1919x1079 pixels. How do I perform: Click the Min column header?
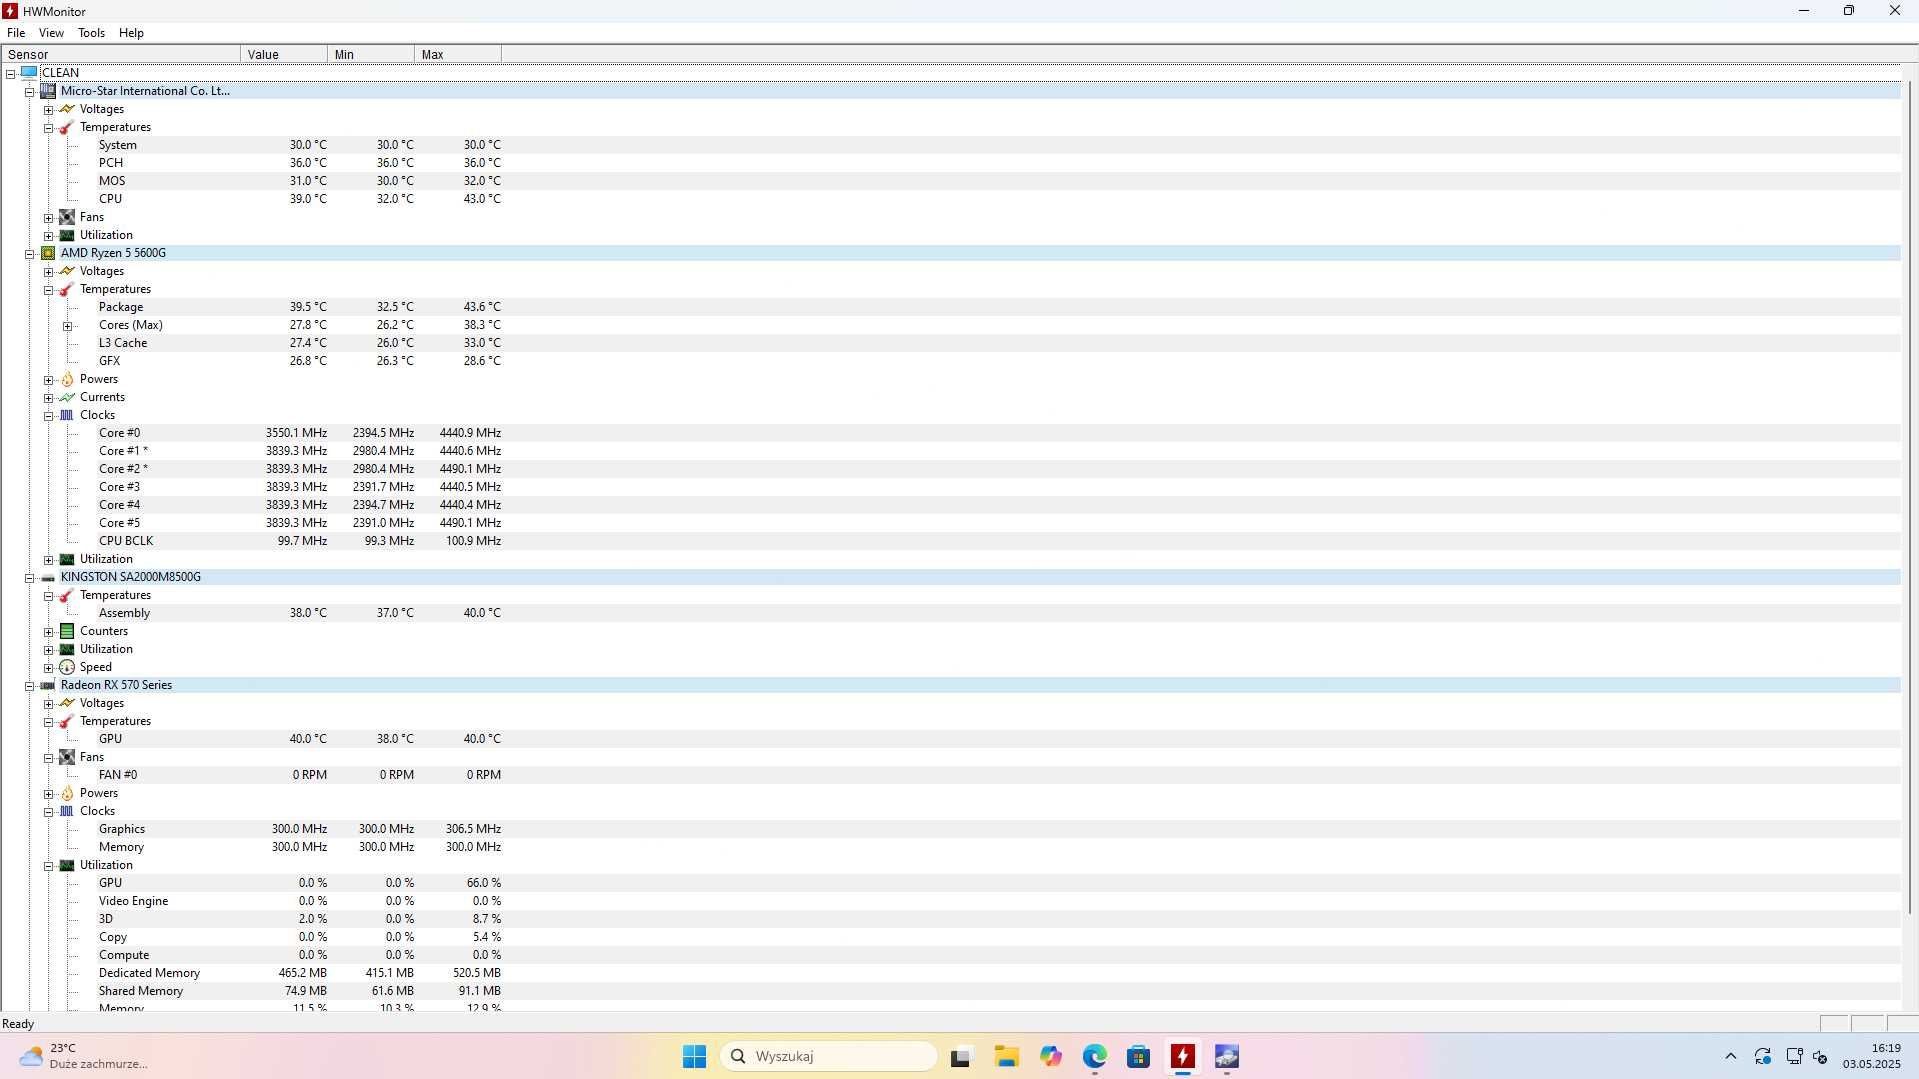(x=371, y=54)
